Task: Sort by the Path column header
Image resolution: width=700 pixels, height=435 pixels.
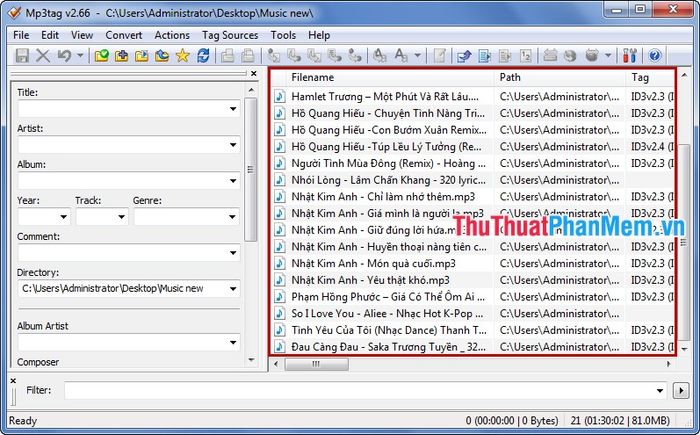Action: pos(560,77)
